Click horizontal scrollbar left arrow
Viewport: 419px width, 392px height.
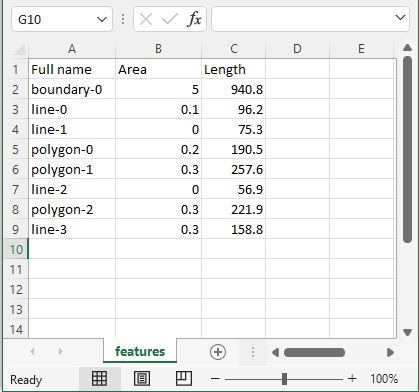pos(275,352)
